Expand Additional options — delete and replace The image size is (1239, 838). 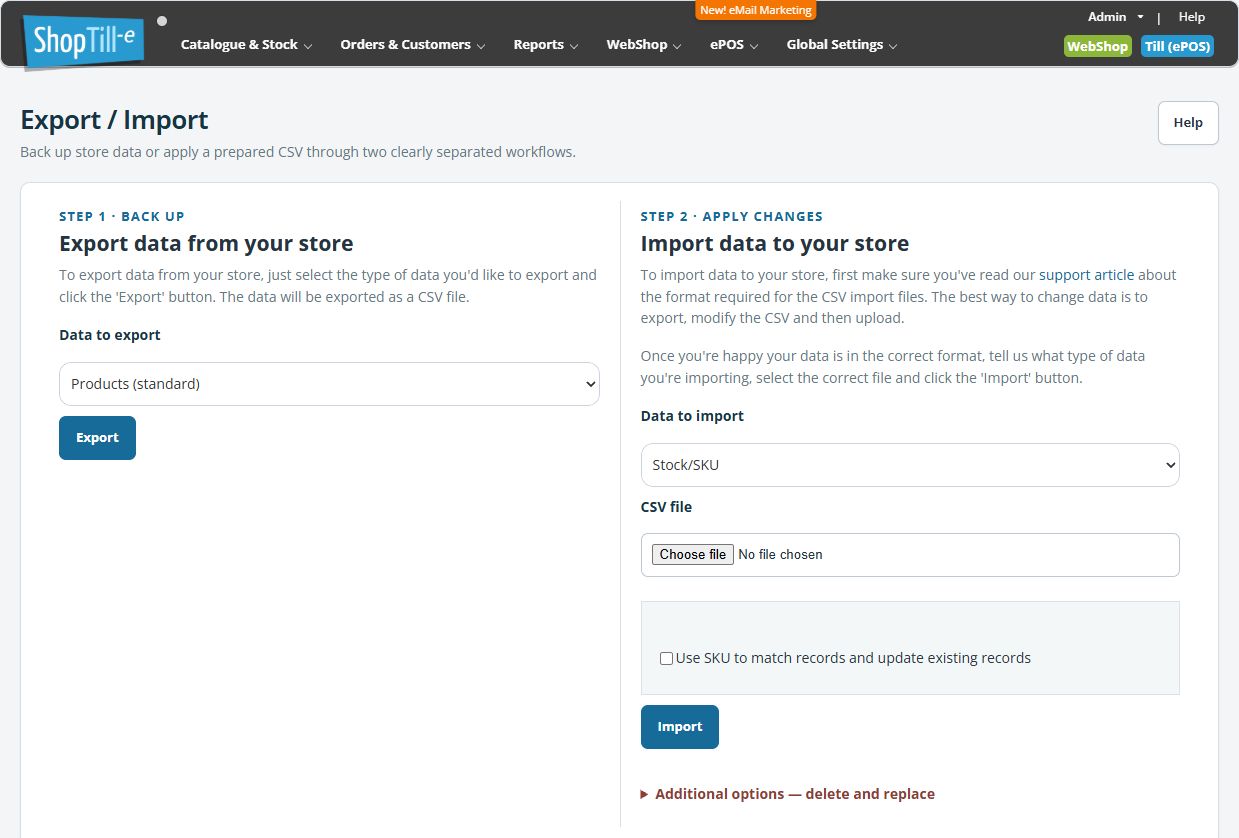click(x=788, y=794)
